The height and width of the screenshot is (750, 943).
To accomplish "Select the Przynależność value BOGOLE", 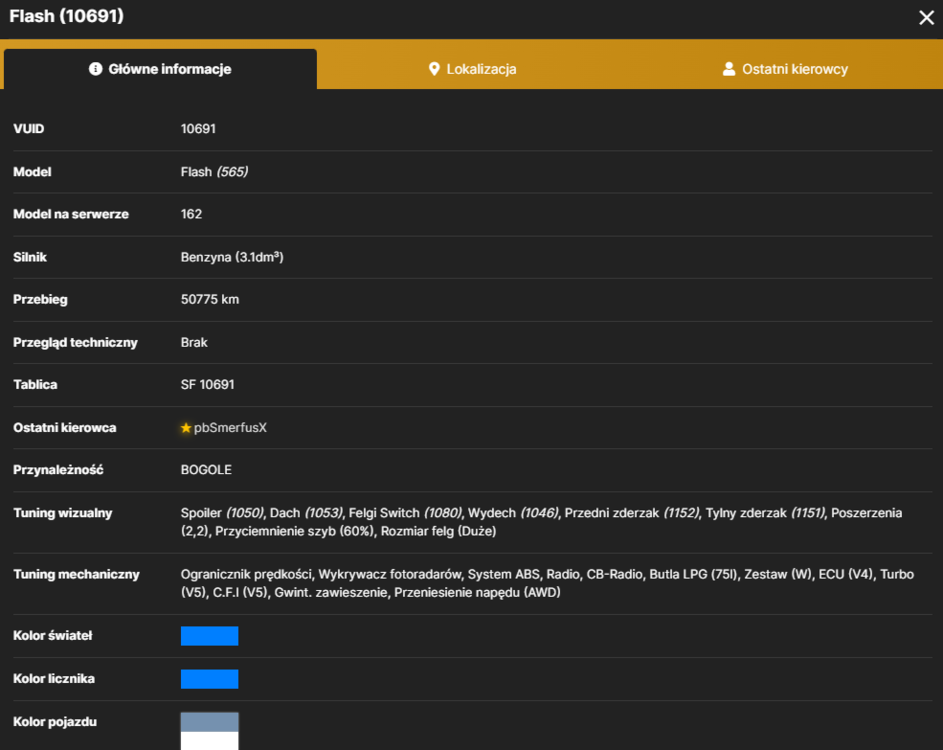I will [x=206, y=470].
